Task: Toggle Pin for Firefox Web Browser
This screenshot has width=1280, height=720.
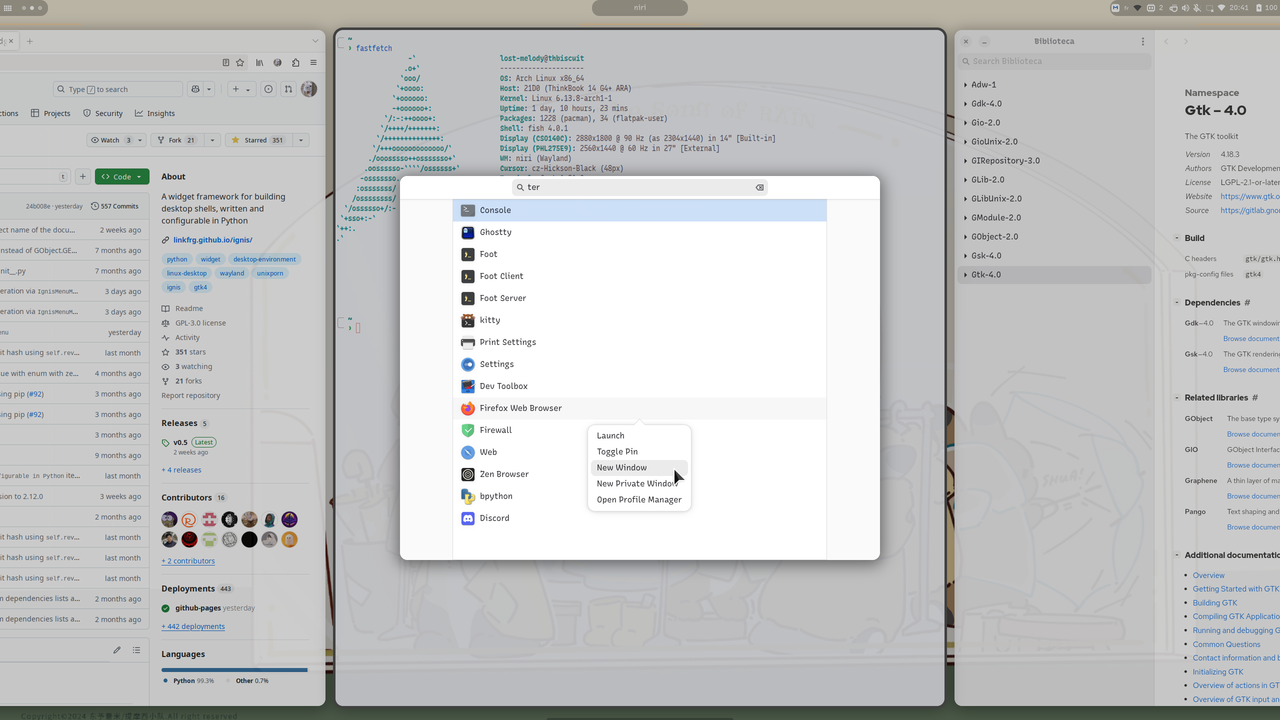Action: pos(617,451)
